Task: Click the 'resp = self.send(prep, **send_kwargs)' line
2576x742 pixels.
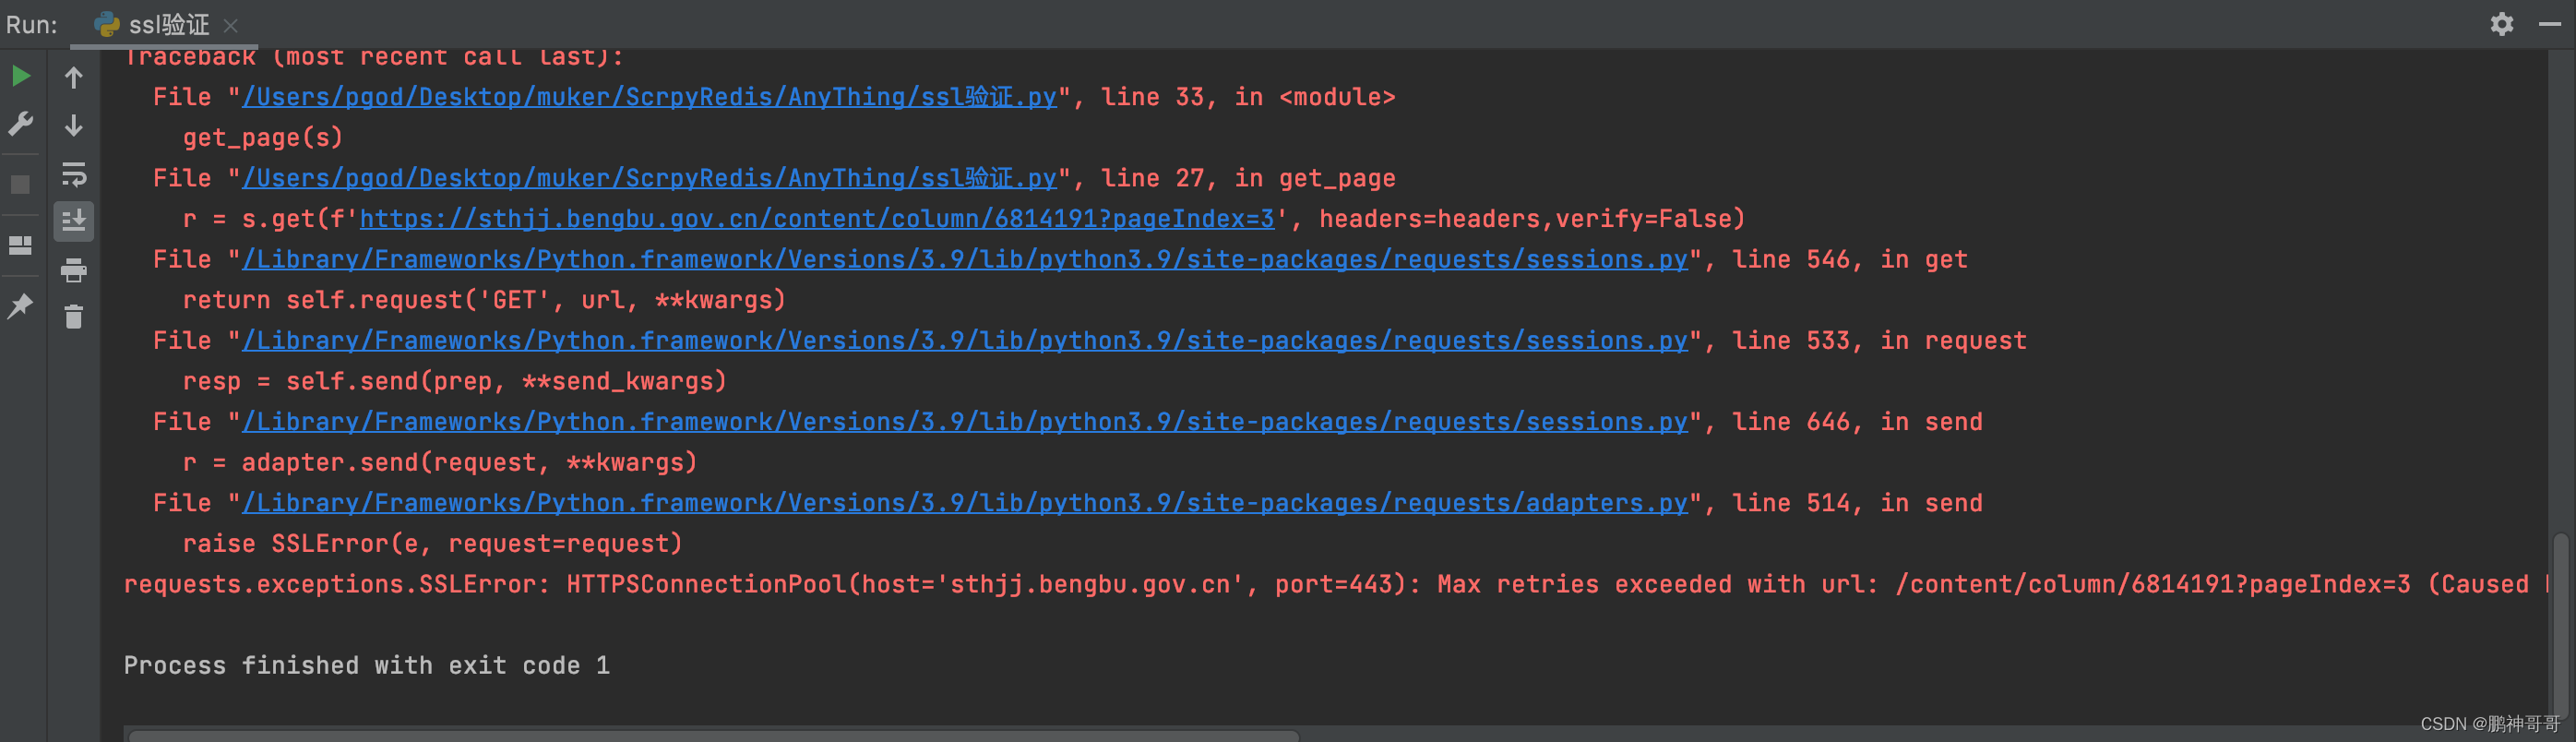Action: coord(454,382)
